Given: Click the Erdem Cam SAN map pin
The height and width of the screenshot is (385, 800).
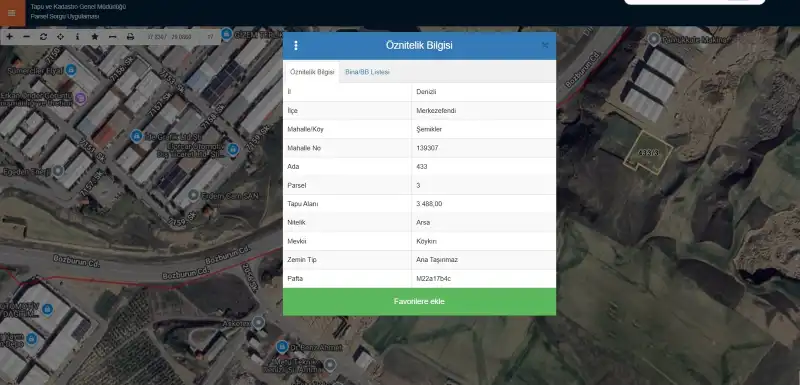Looking at the screenshot, I should click(x=193, y=195).
